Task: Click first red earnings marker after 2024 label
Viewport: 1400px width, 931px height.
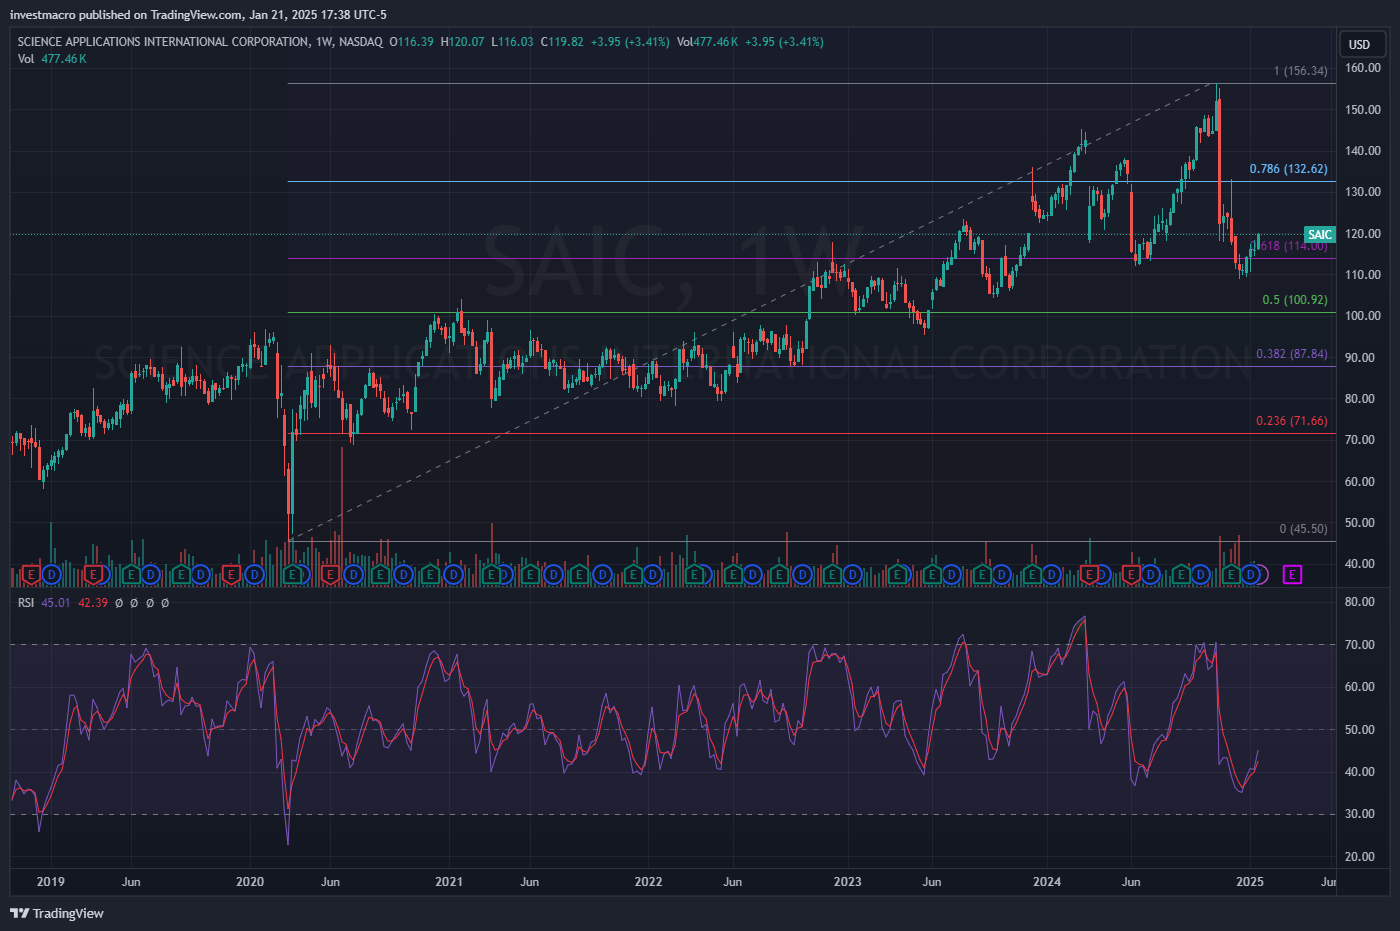Action: (1091, 574)
